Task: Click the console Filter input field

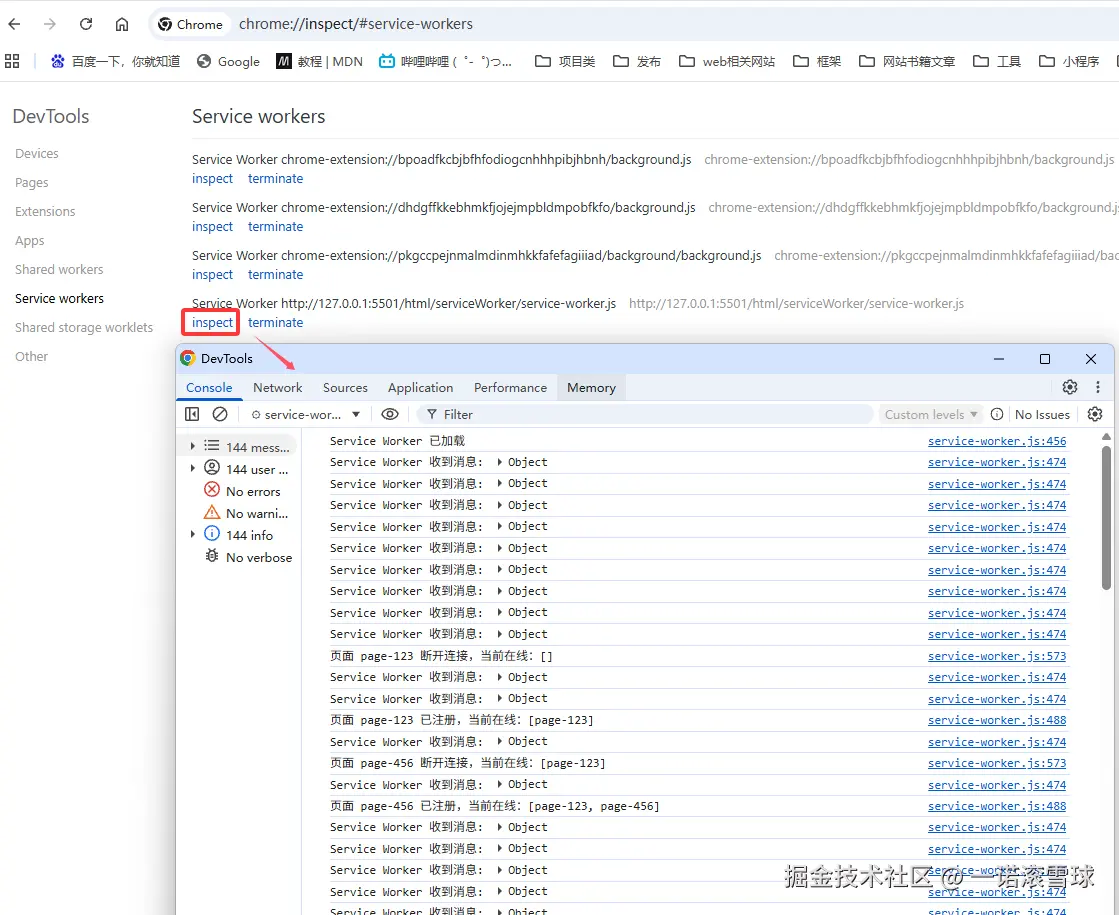Action: [646, 415]
